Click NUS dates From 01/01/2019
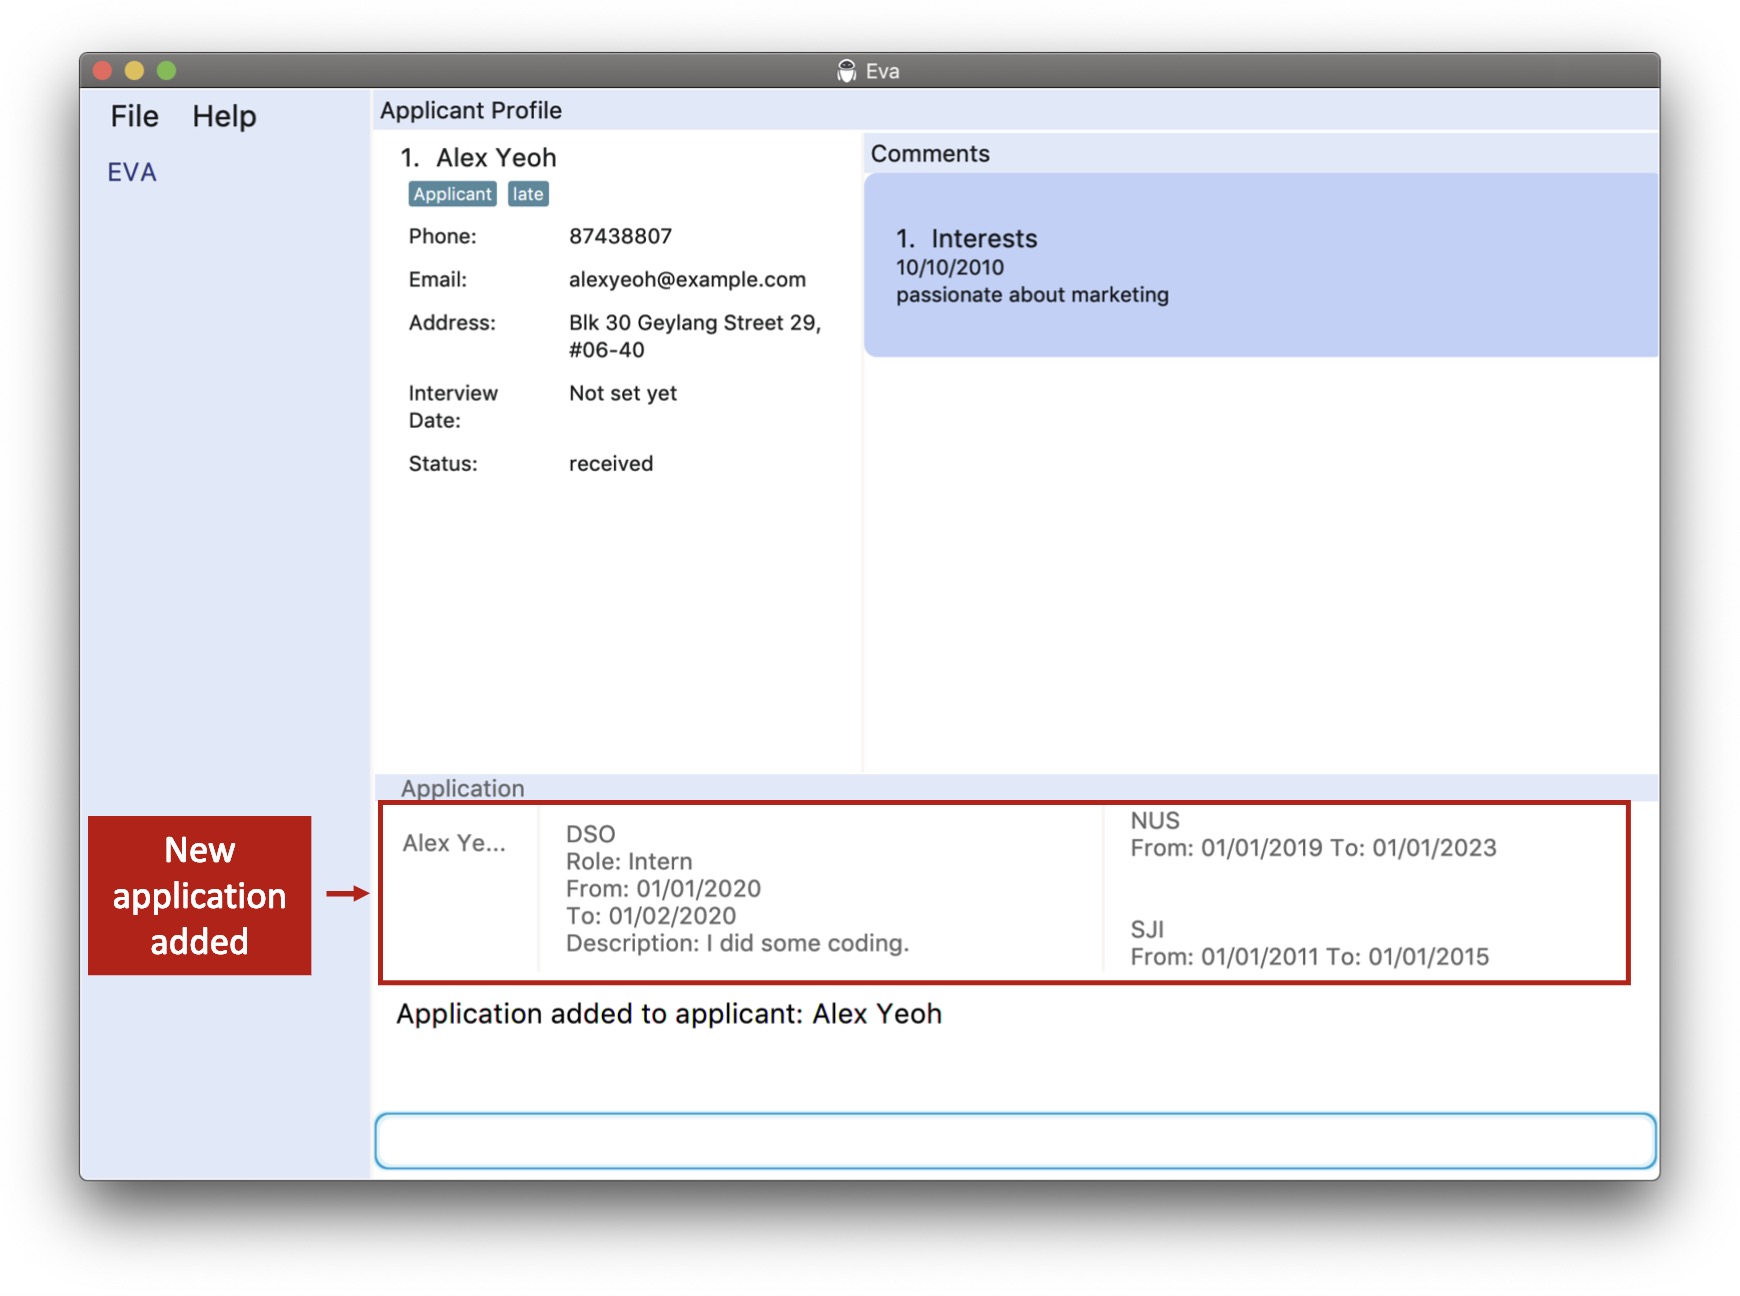The height and width of the screenshot is (1296, 1740). 1314,848
